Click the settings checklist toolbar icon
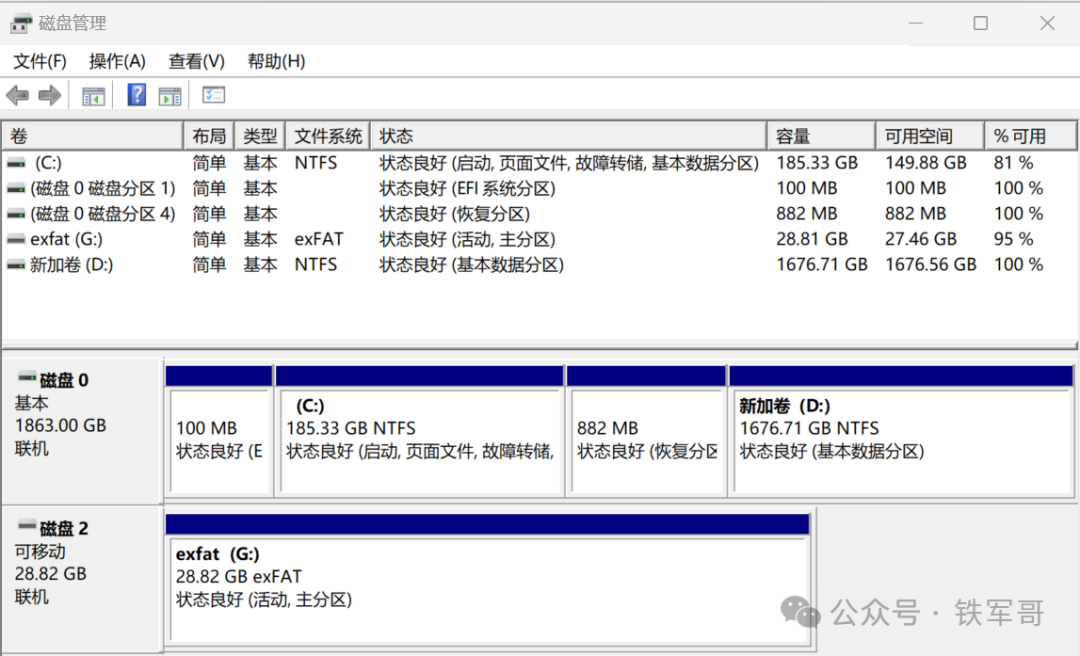The image size is (1080, 656). tap(214, 95)
